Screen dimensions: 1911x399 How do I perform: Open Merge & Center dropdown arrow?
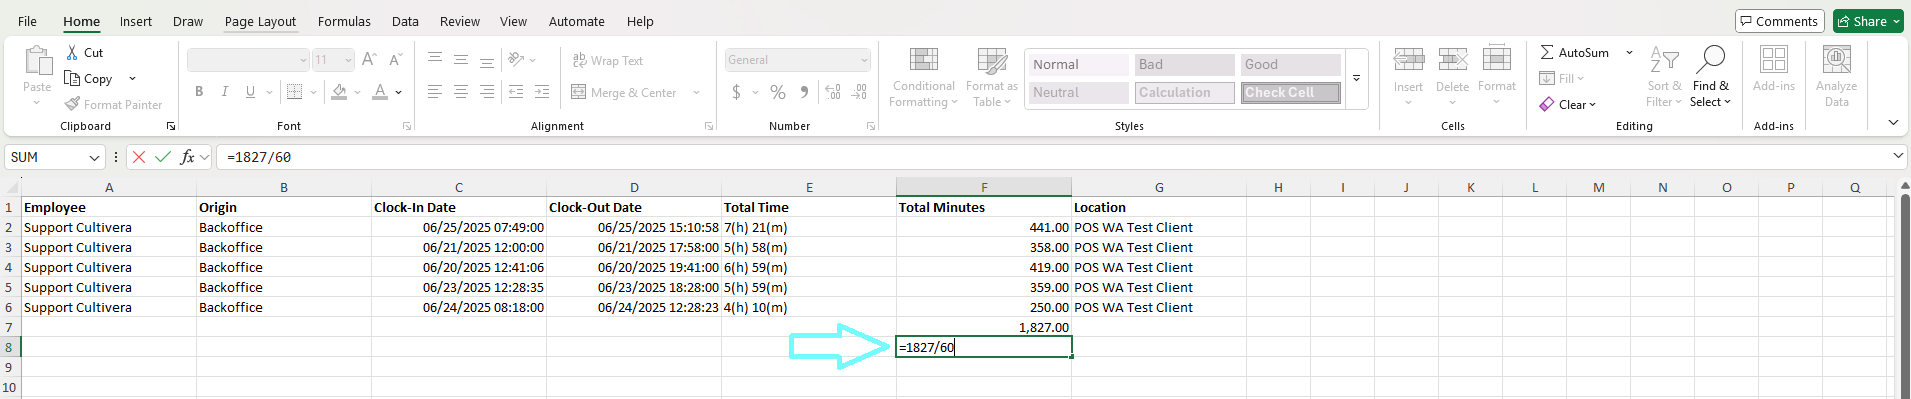pyautogui.click(x=696, y=92)
